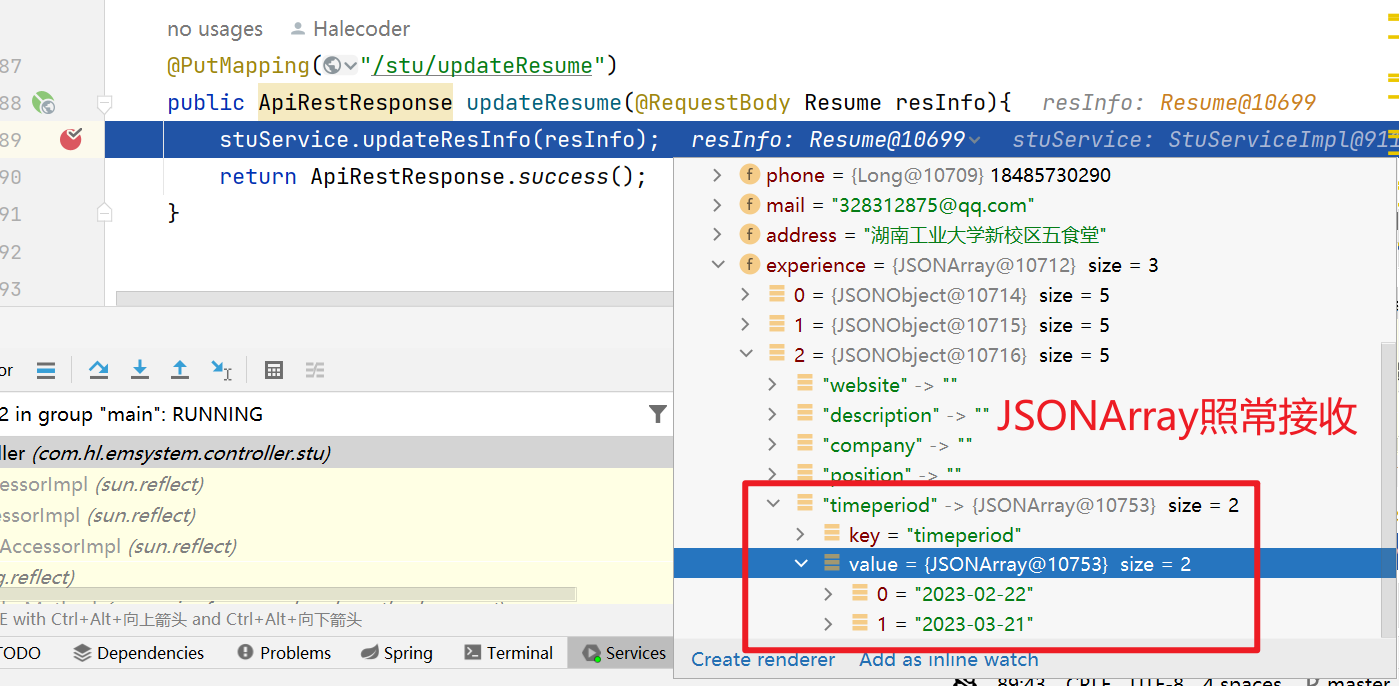The image size is (1399, 686).
Task: Click the Add as inline watch link
Action: point(949,660)
